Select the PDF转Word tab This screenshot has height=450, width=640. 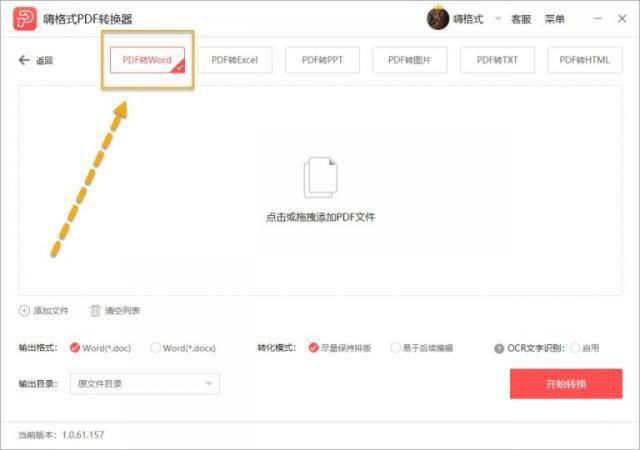click(147, 60)
